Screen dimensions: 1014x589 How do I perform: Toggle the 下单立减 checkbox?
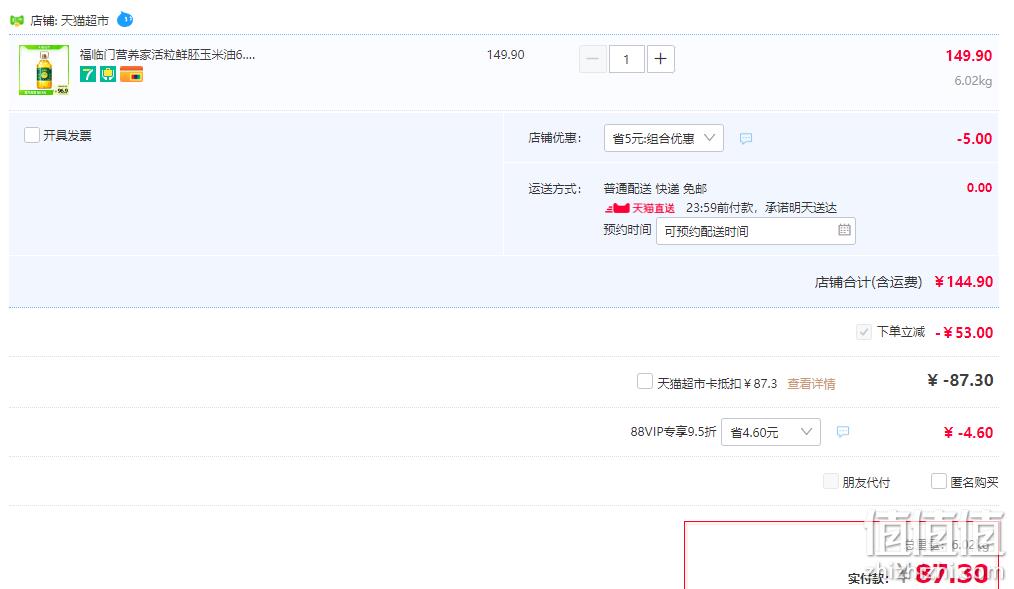click(863, 332)
